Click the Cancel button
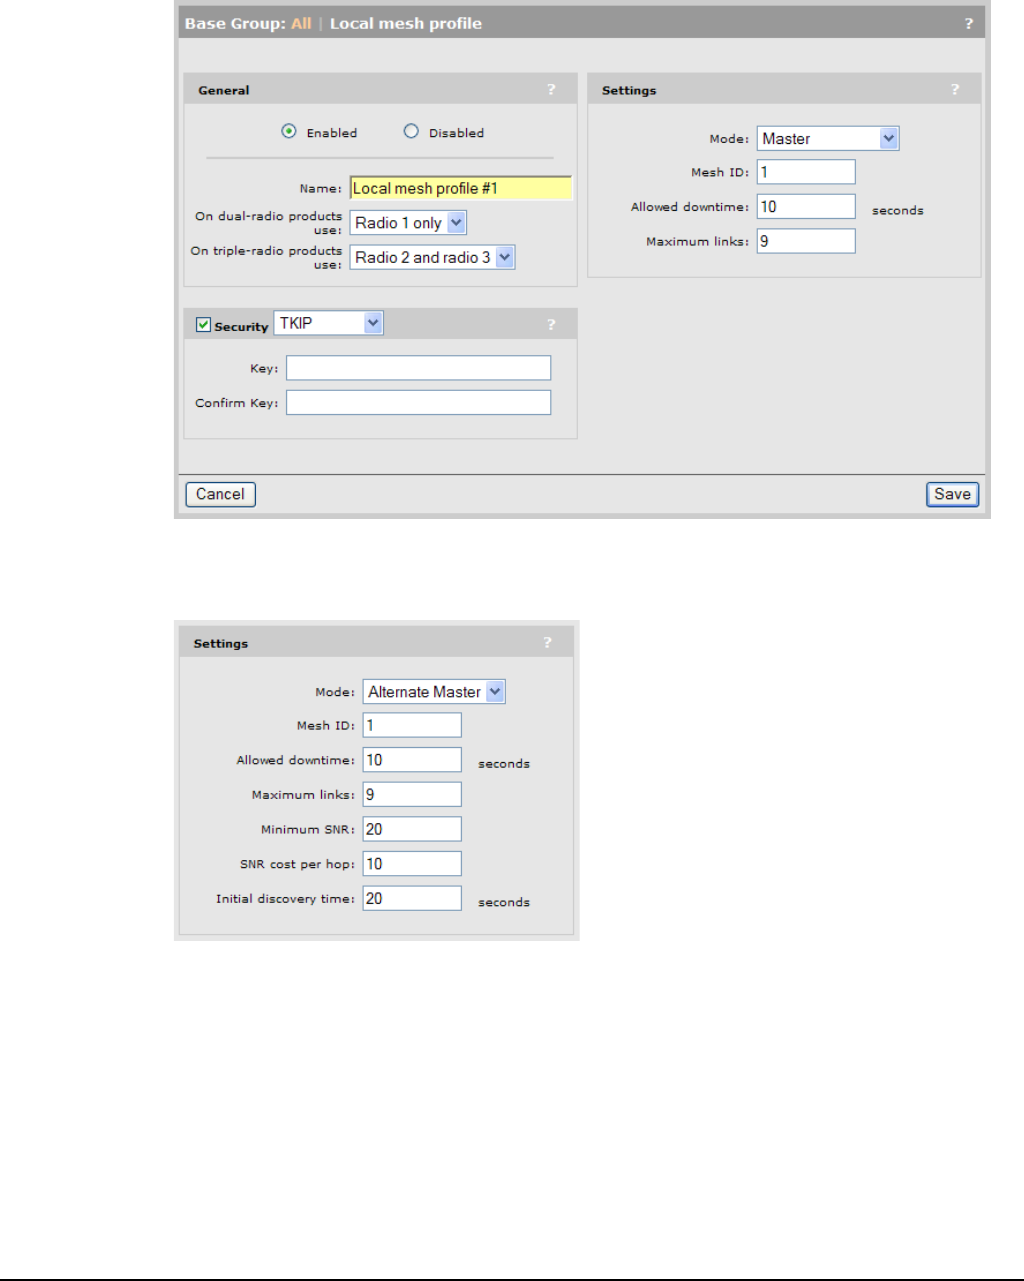Viewport: 1024px width, 1281px height. [x=220, y=494]
